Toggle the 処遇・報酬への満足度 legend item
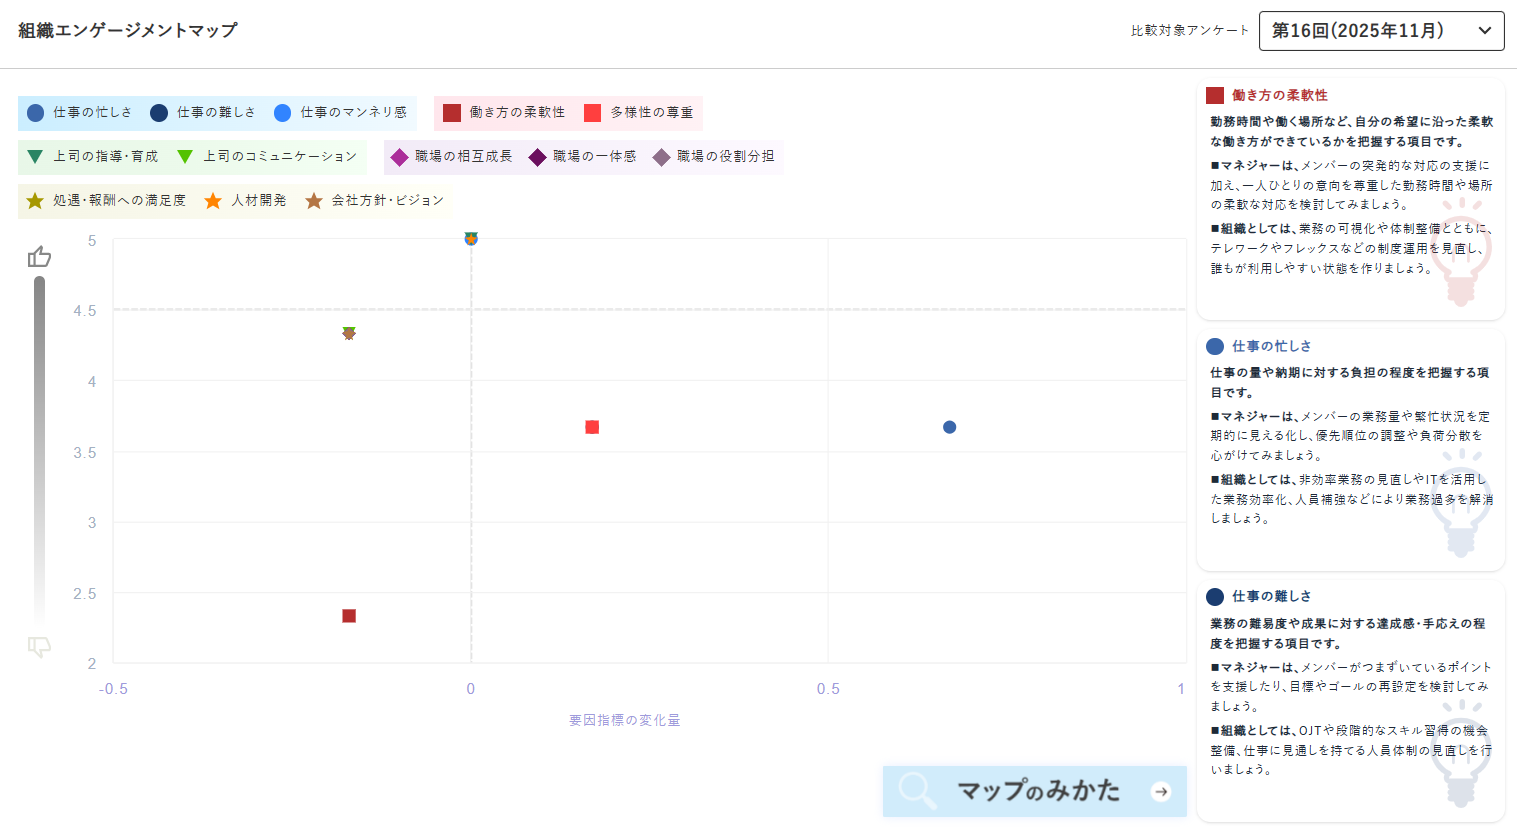1517x835 pixels. pyautogui.click(x=106, y=201)
